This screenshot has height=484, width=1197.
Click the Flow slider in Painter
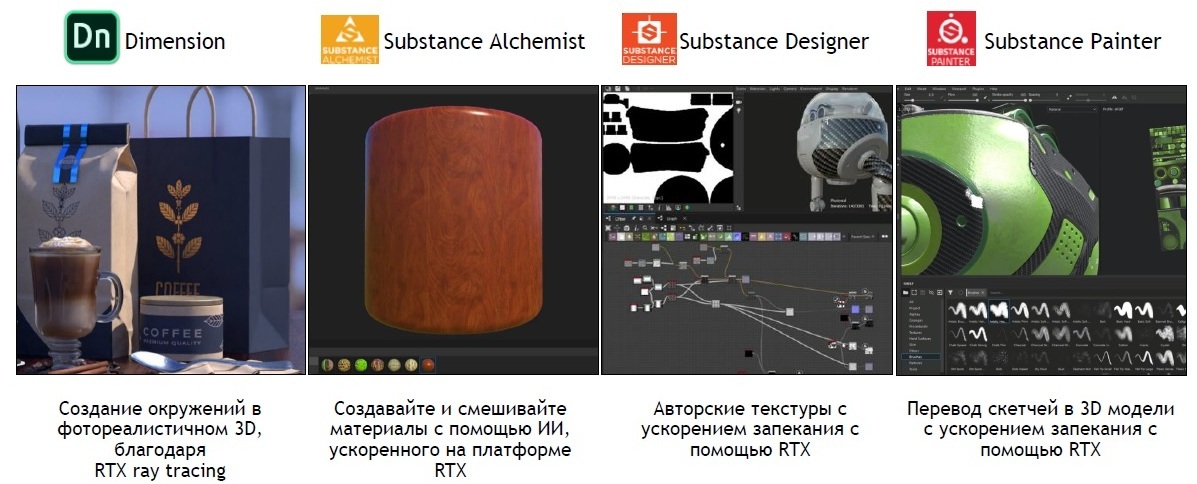tap(963, 101)
